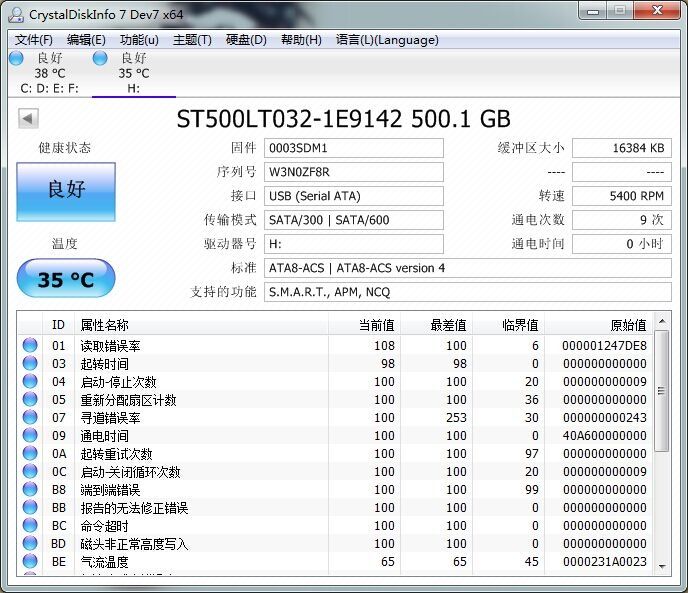Viewport: 688px width, 593px height.
Task: Click the blue status orb for 35 °C disk
Action: point(100,58)
